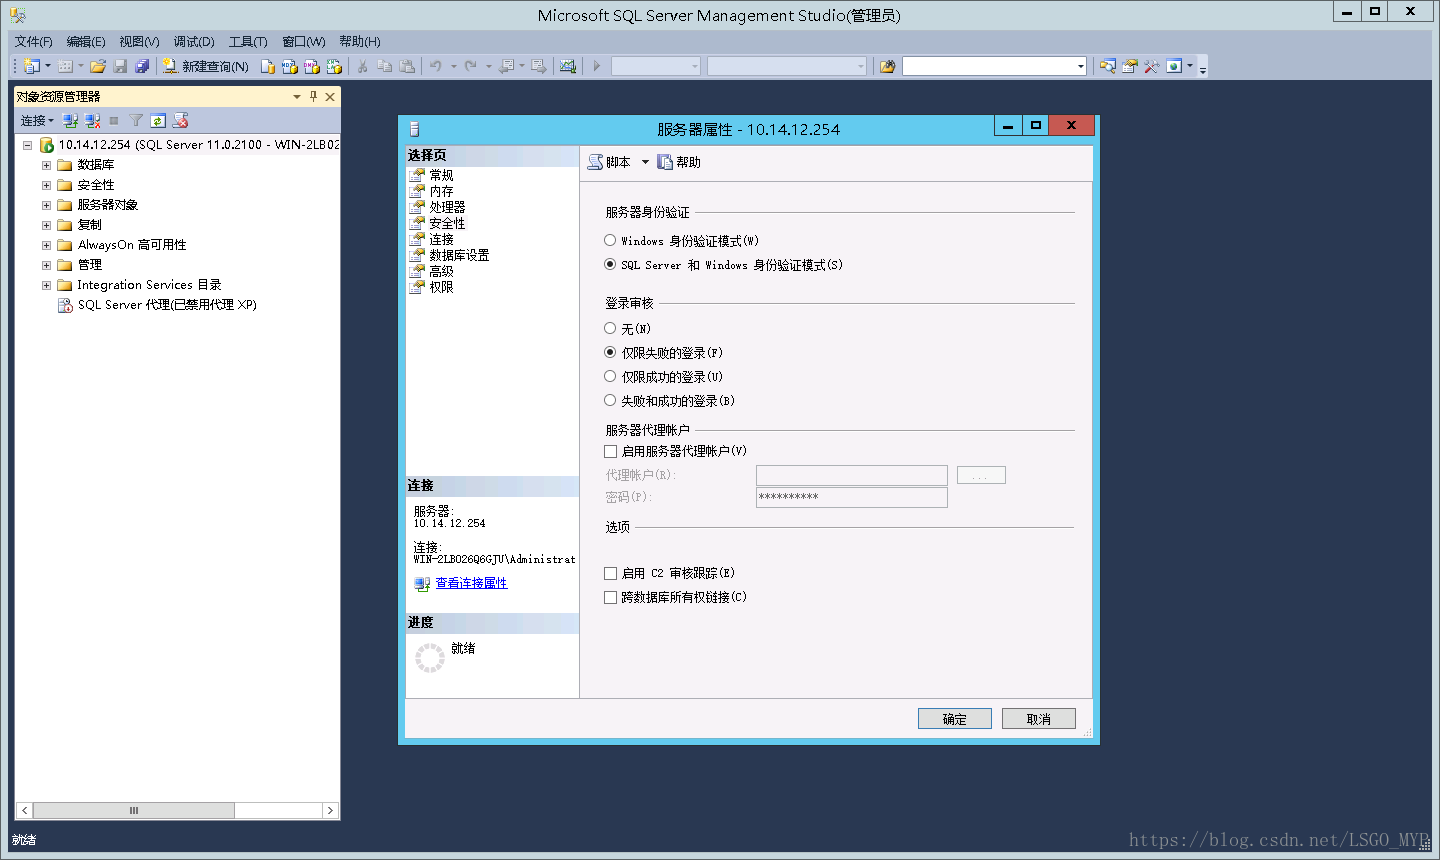Select SQL Server 和 Windows 身份验证模式

tap(610, 264)
